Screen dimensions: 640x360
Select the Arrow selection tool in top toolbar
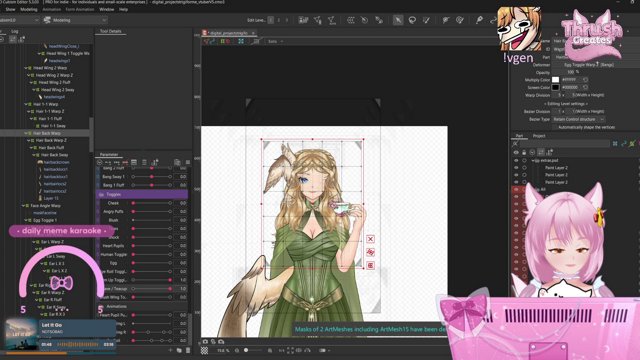click(398, 20)
